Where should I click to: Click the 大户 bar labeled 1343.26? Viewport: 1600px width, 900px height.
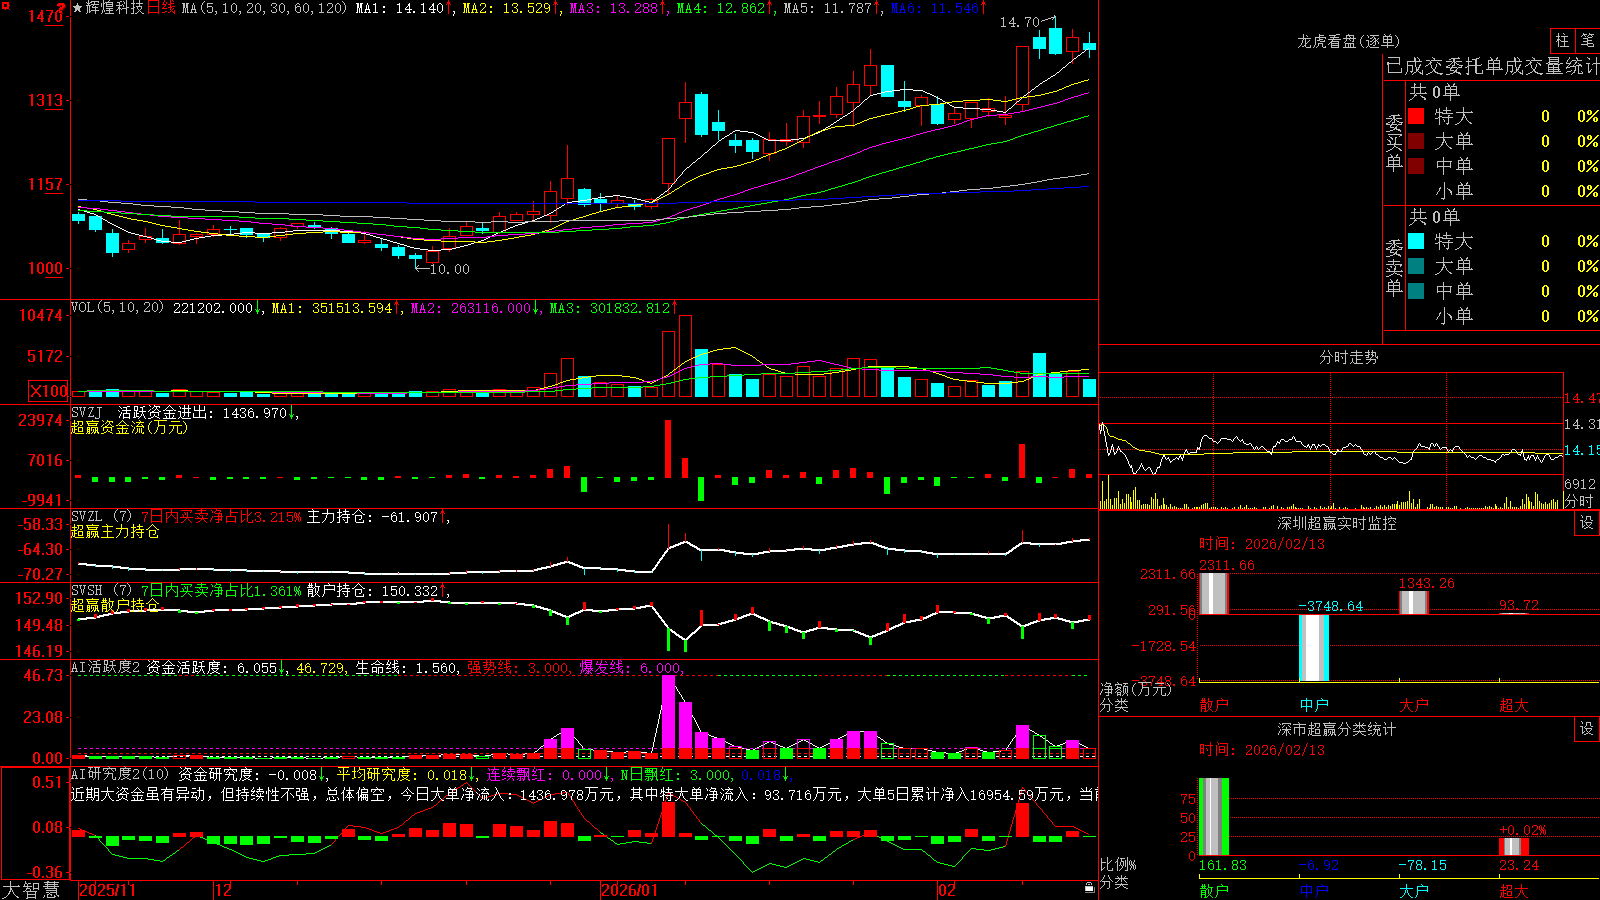1414,602
